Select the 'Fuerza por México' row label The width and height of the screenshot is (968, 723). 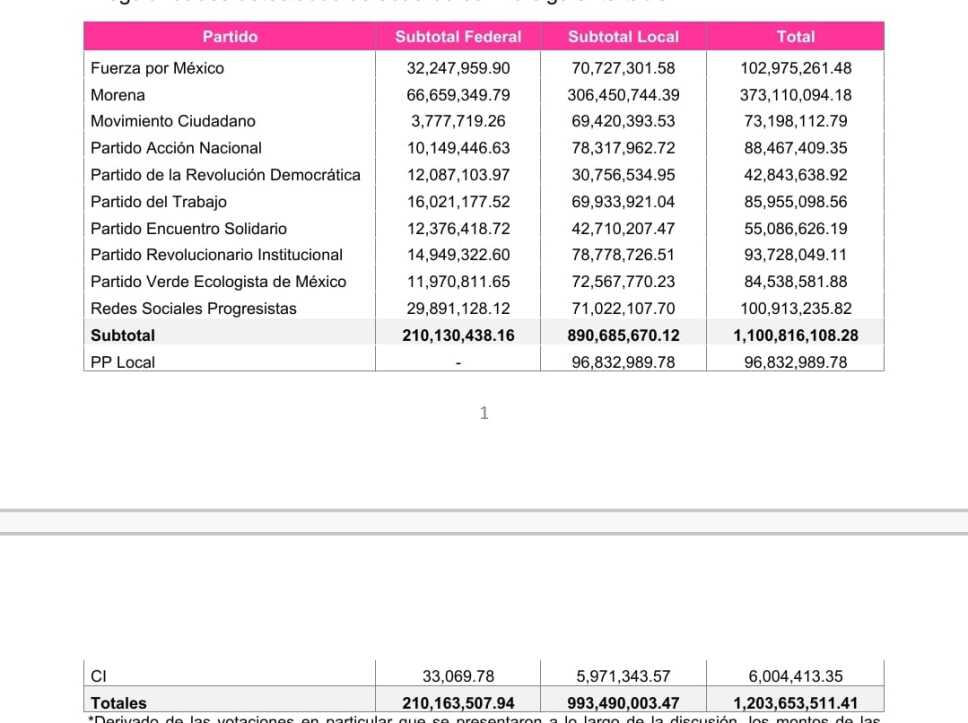click(157, 68)
